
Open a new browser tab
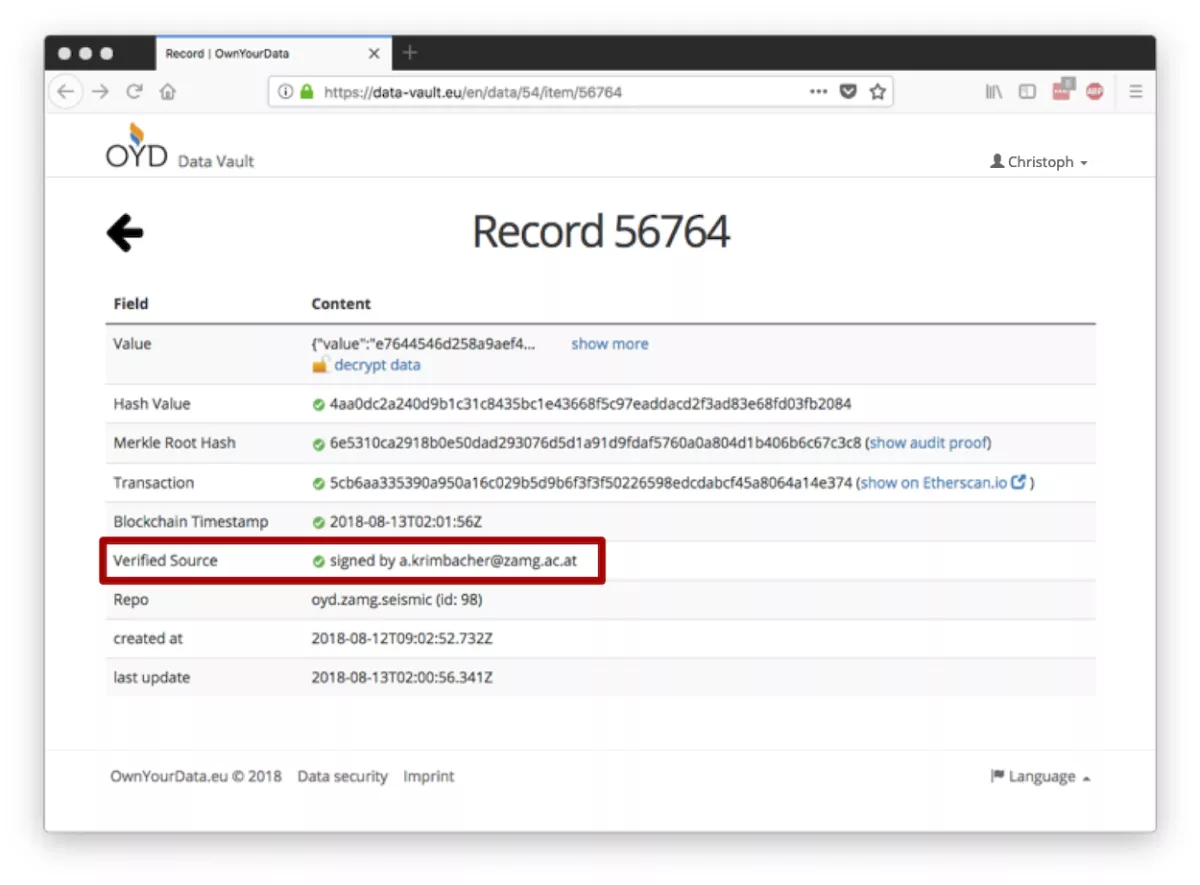[410, 53]
